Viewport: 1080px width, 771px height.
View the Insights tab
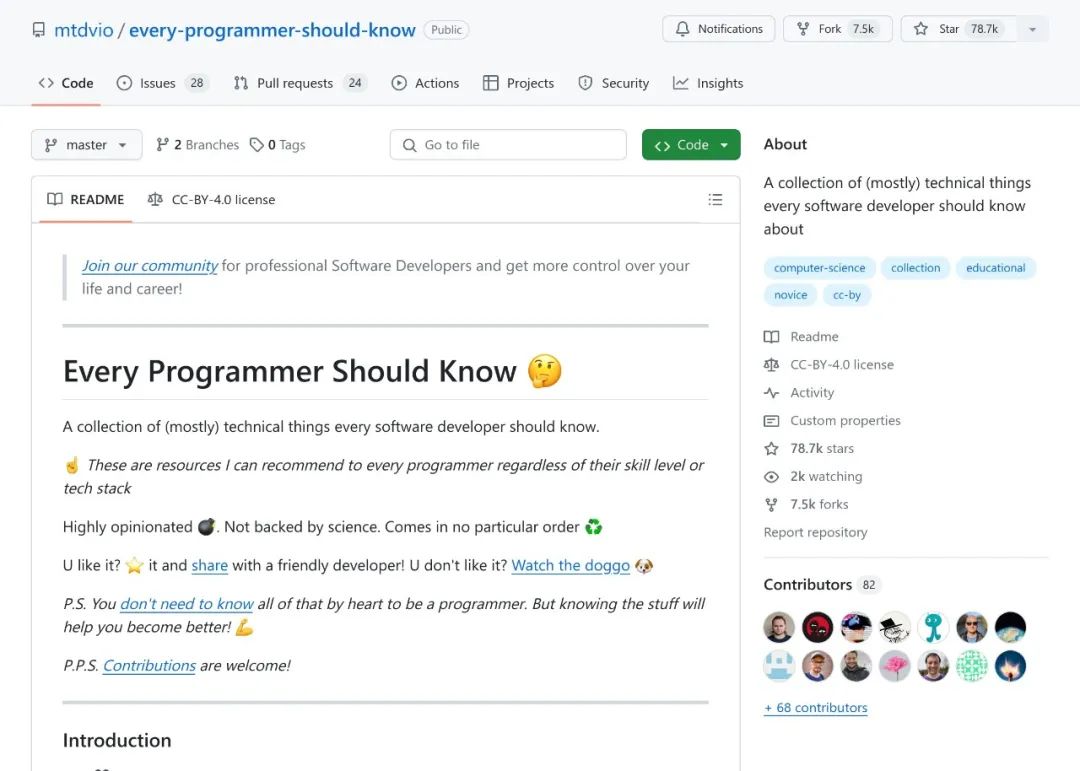coord(707,83)
